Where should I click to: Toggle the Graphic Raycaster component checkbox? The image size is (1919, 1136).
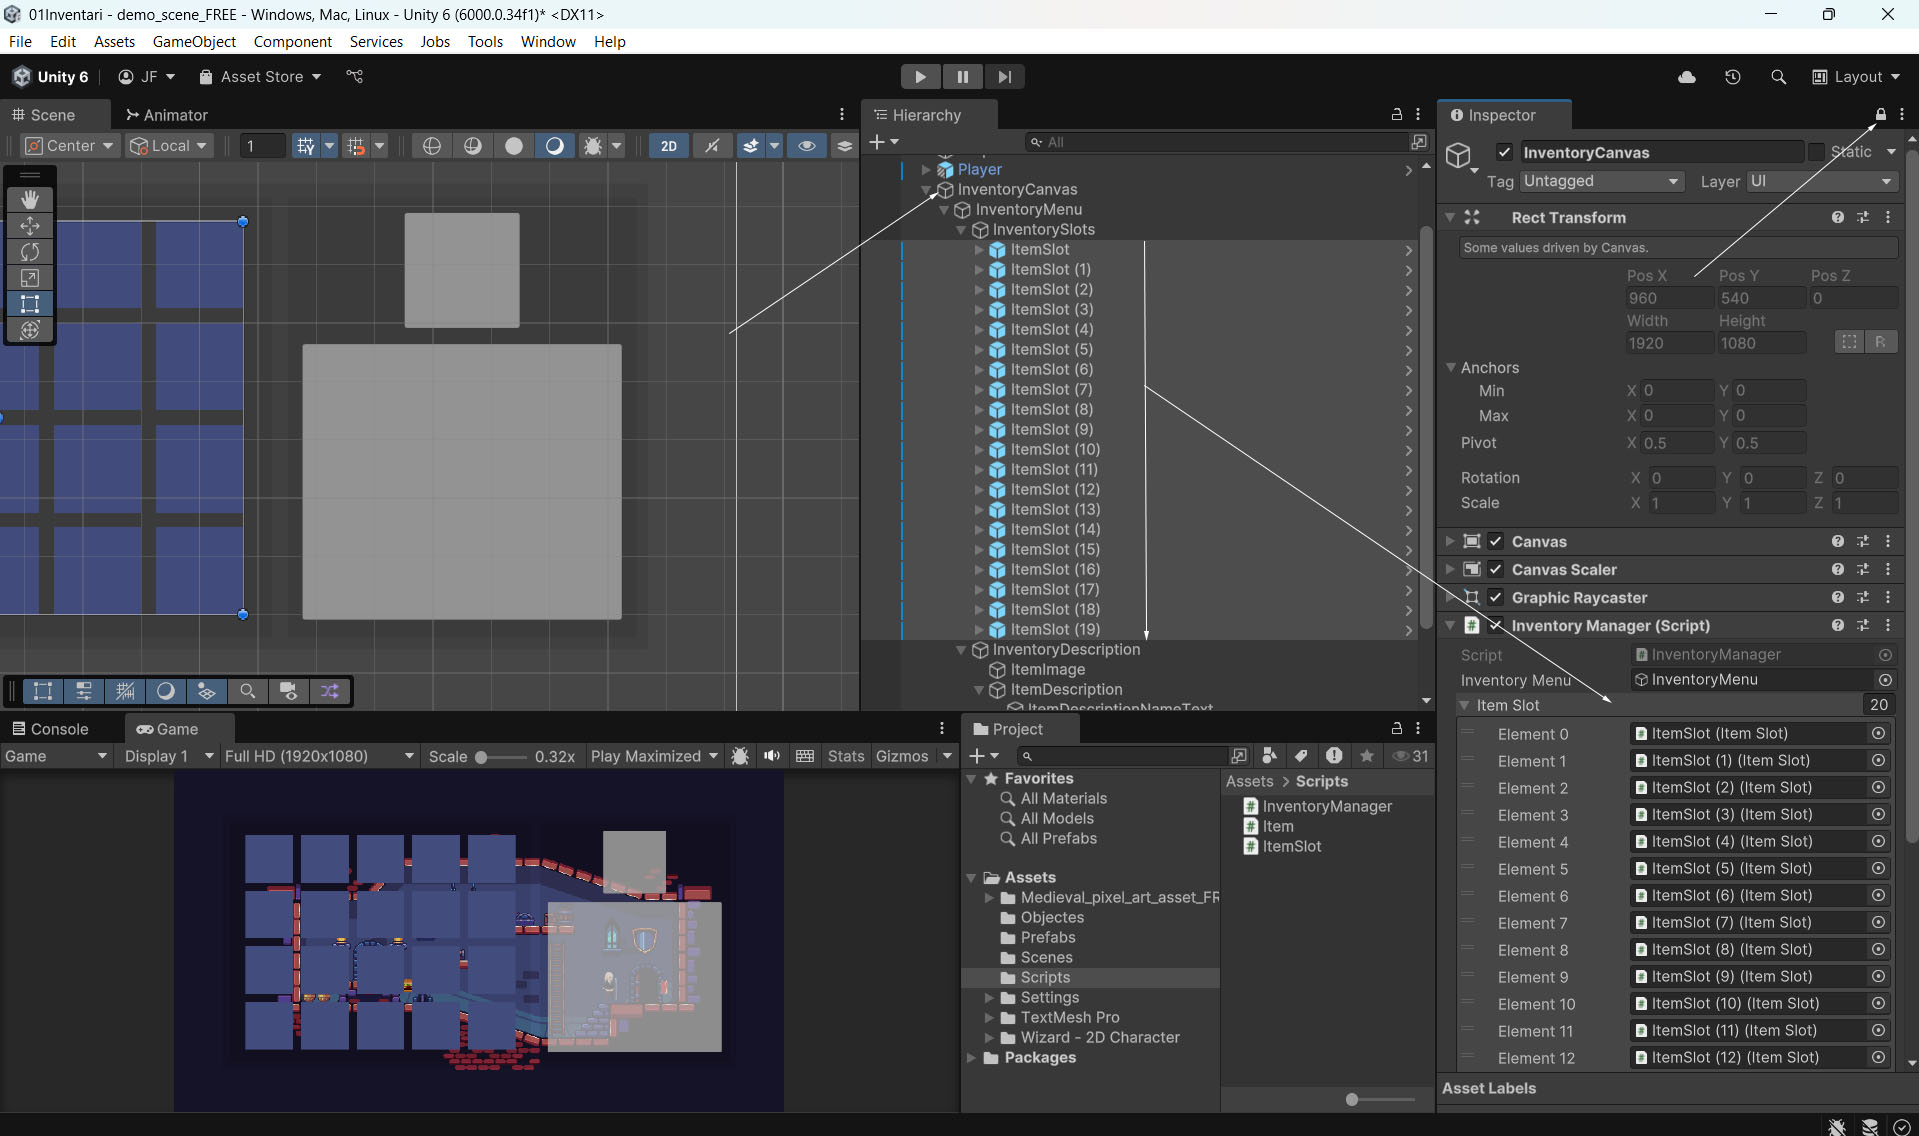(1496, 598)
